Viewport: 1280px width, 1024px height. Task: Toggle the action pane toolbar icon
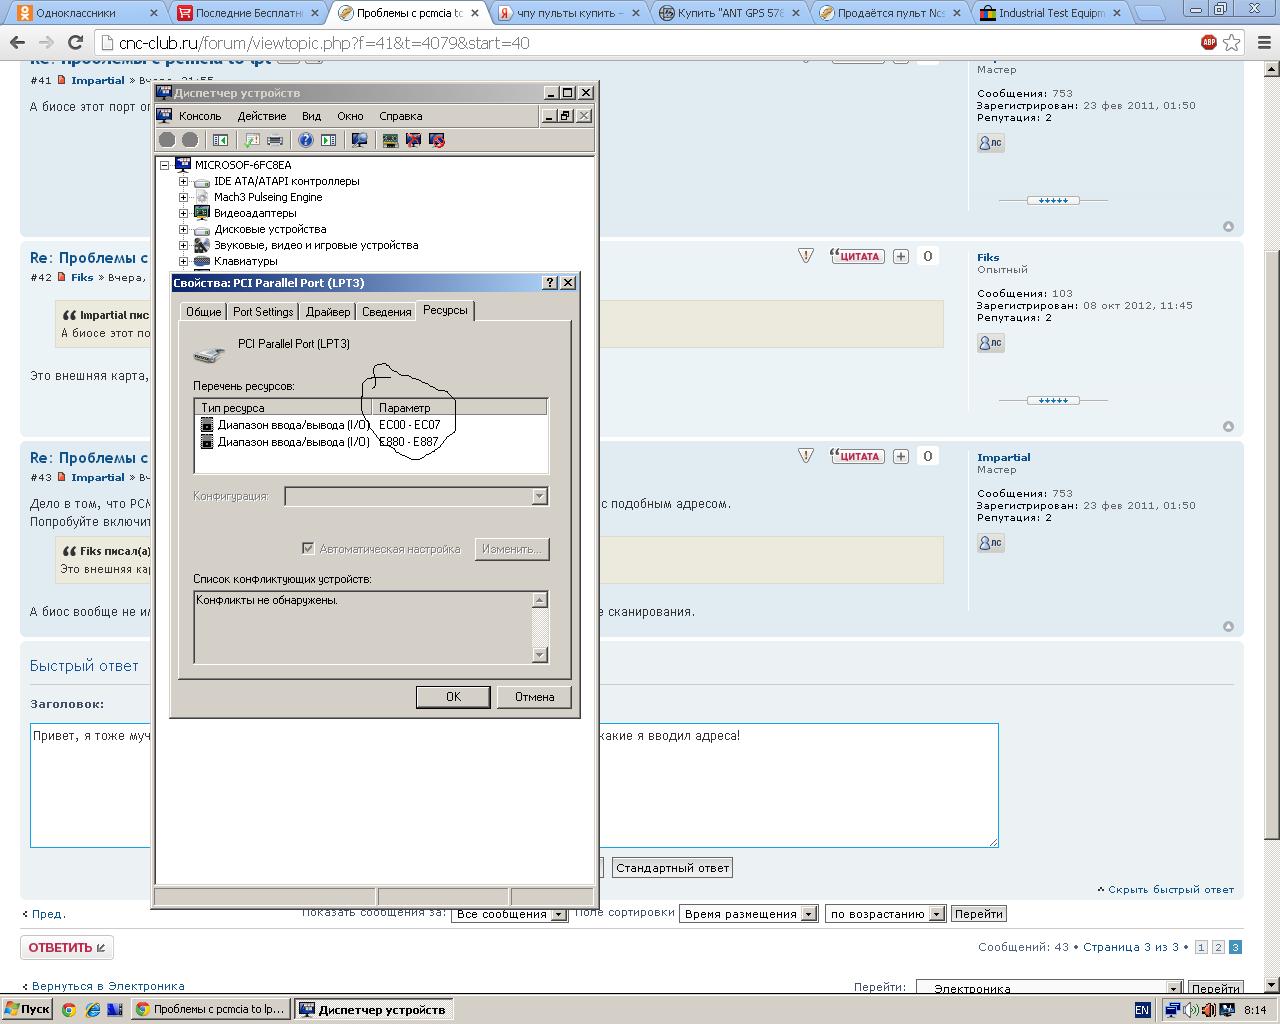pos(328,140)
